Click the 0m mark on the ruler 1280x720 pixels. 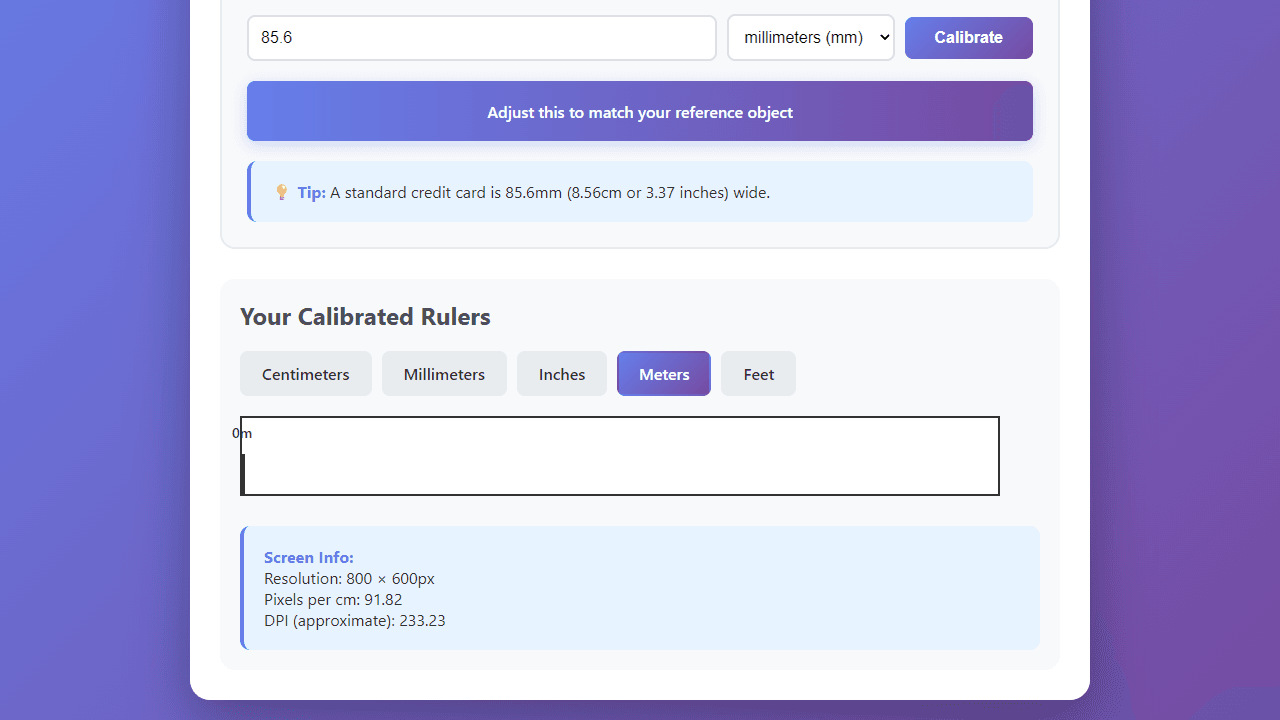(x=242, y=433)
